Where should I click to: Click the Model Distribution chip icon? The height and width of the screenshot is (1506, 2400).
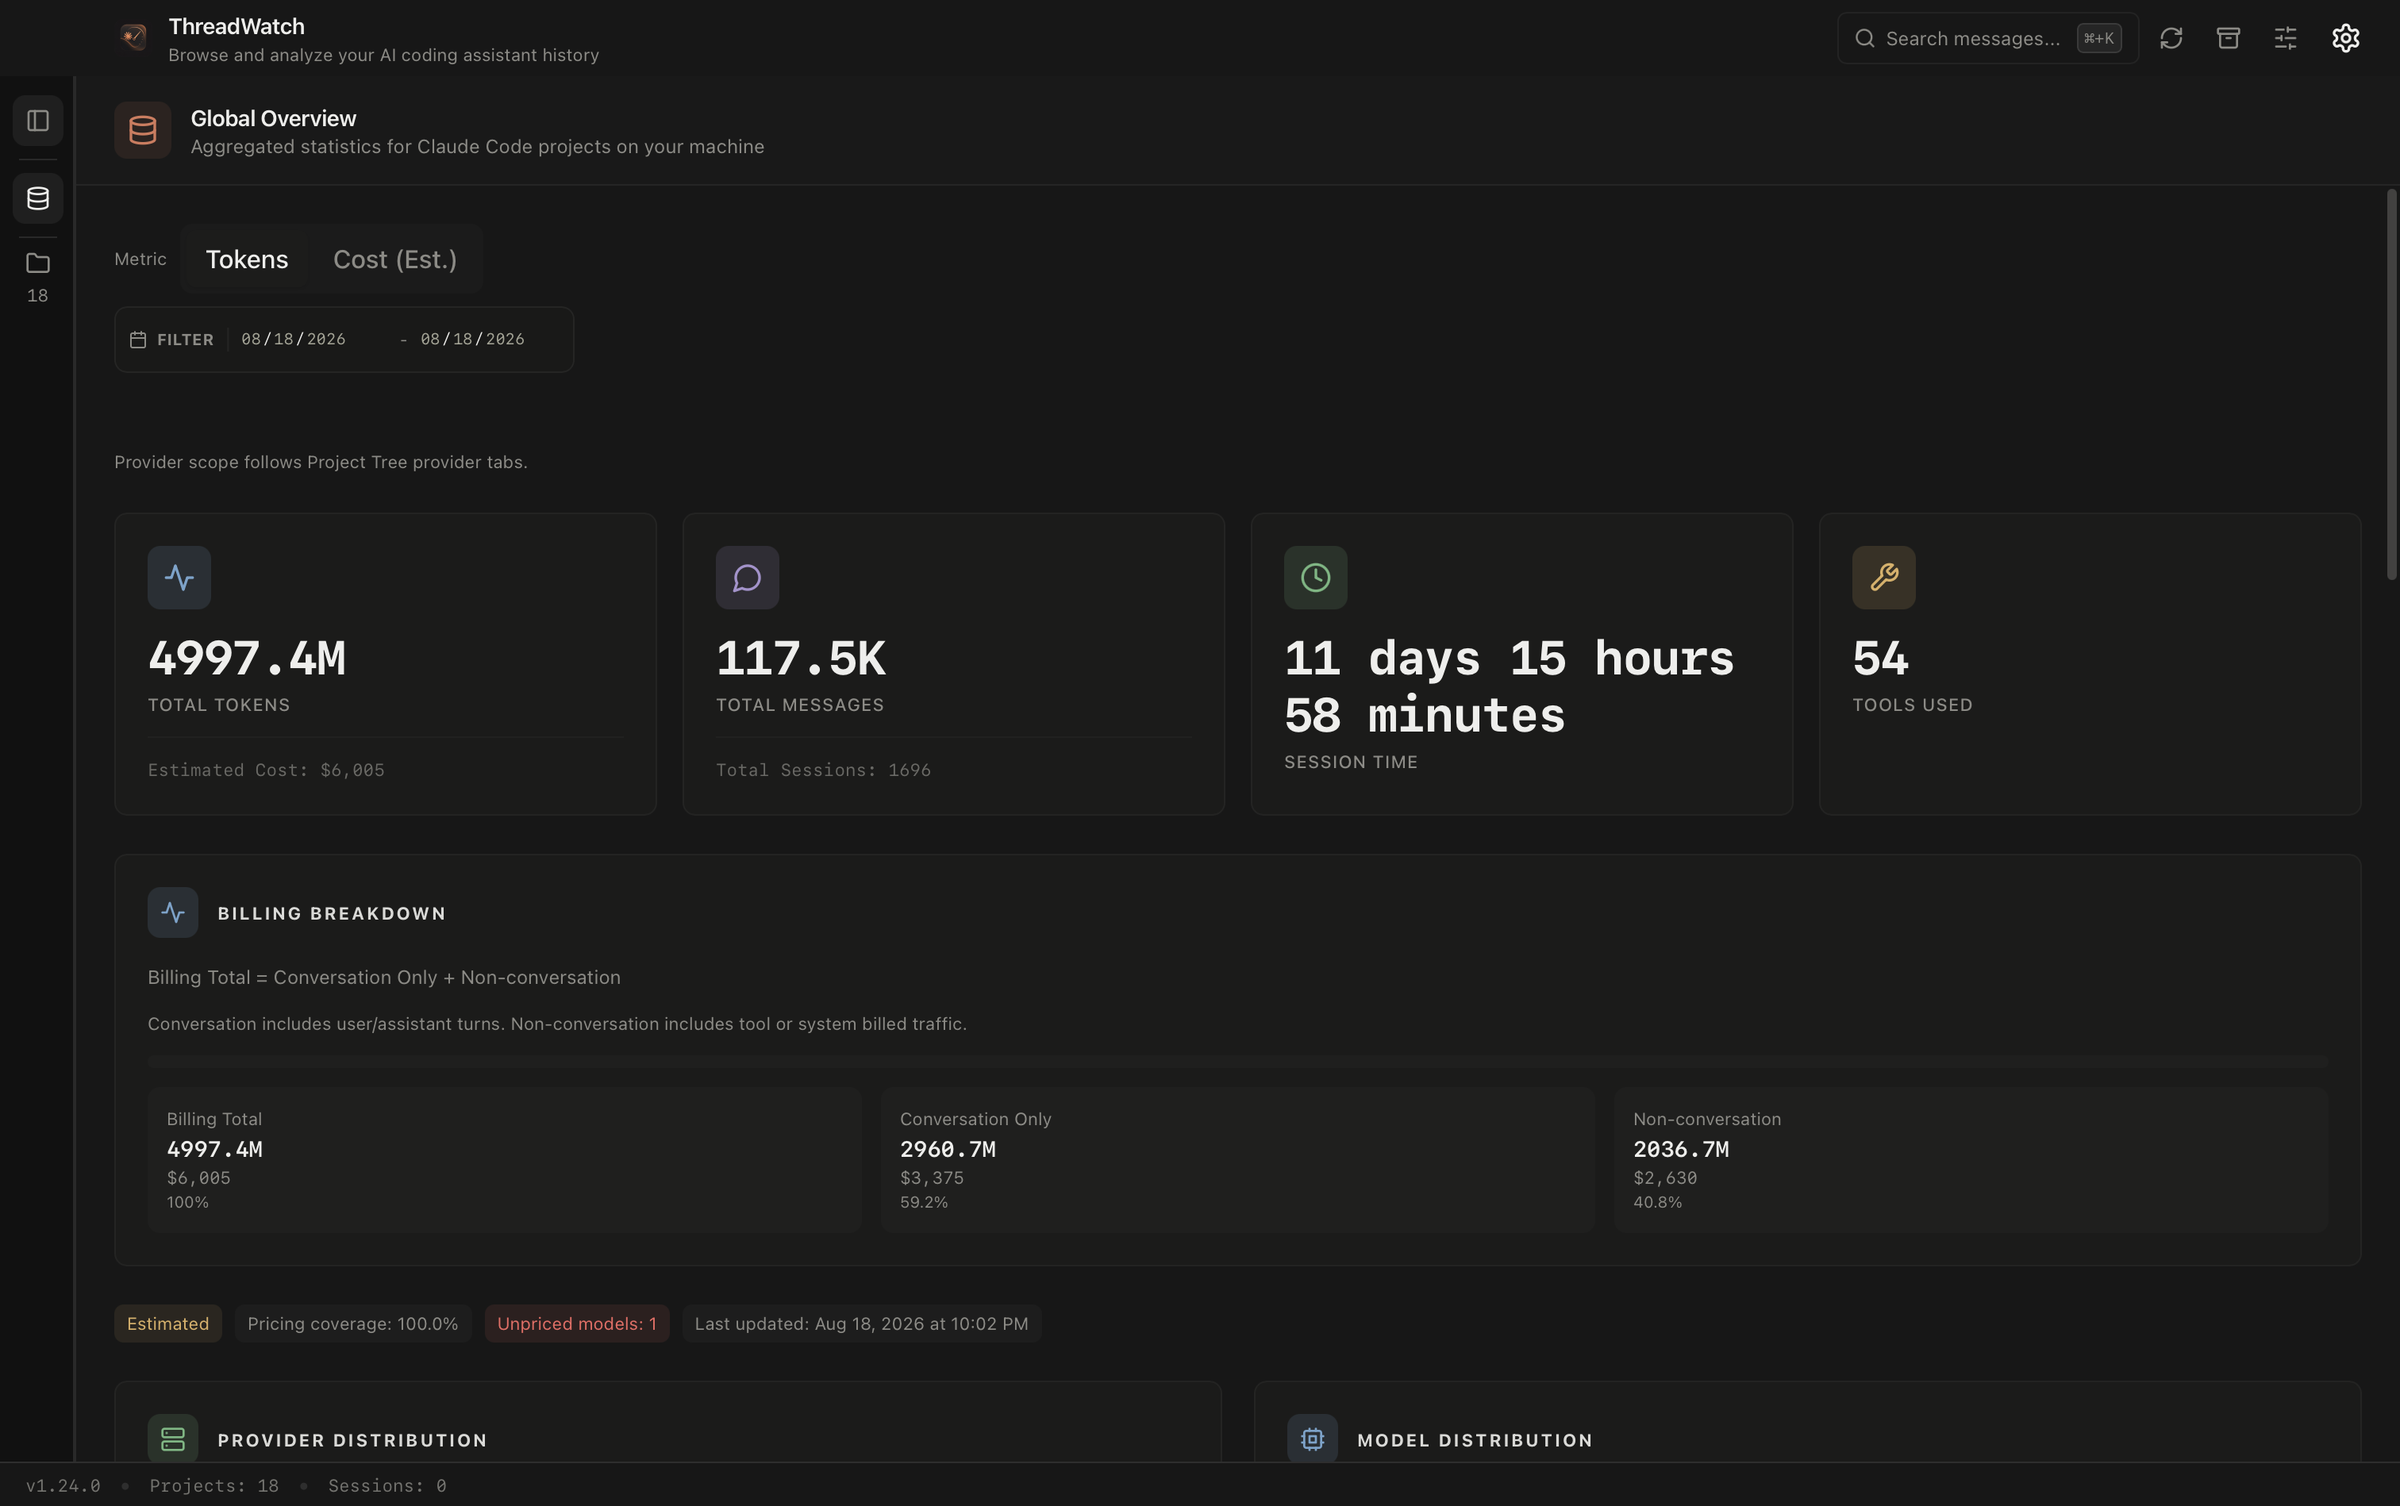[x=1312, y=1439]
